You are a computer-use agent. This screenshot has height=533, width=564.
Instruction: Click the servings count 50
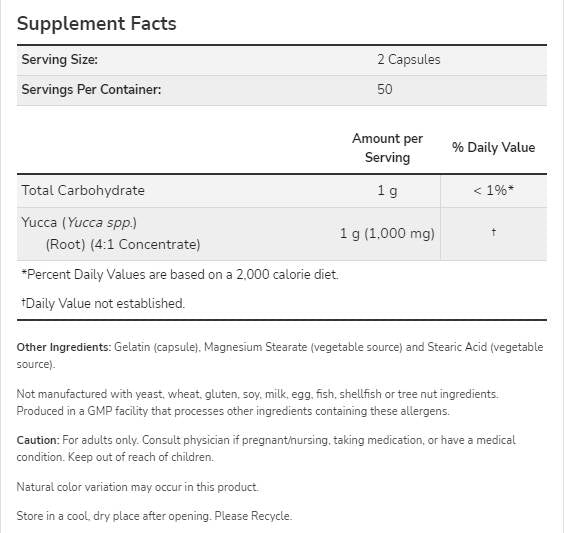[x=385, y=90]
